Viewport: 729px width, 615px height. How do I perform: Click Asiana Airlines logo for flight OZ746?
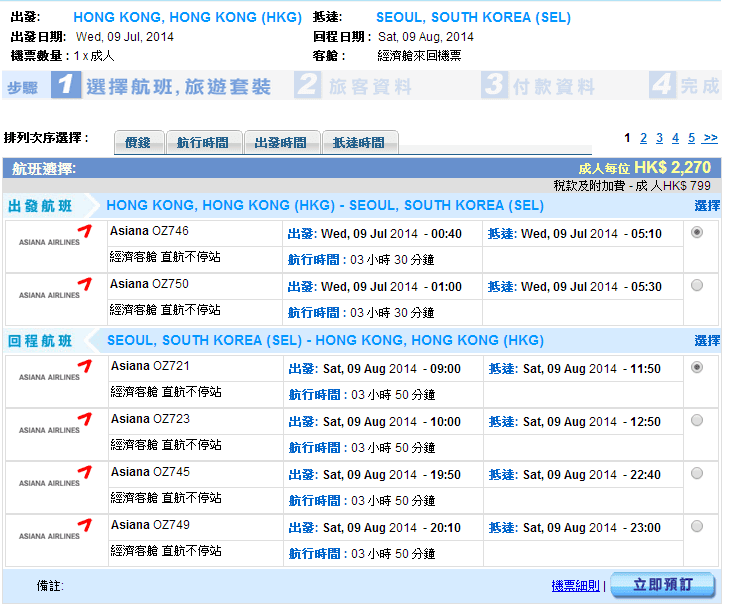pos(56,241)
